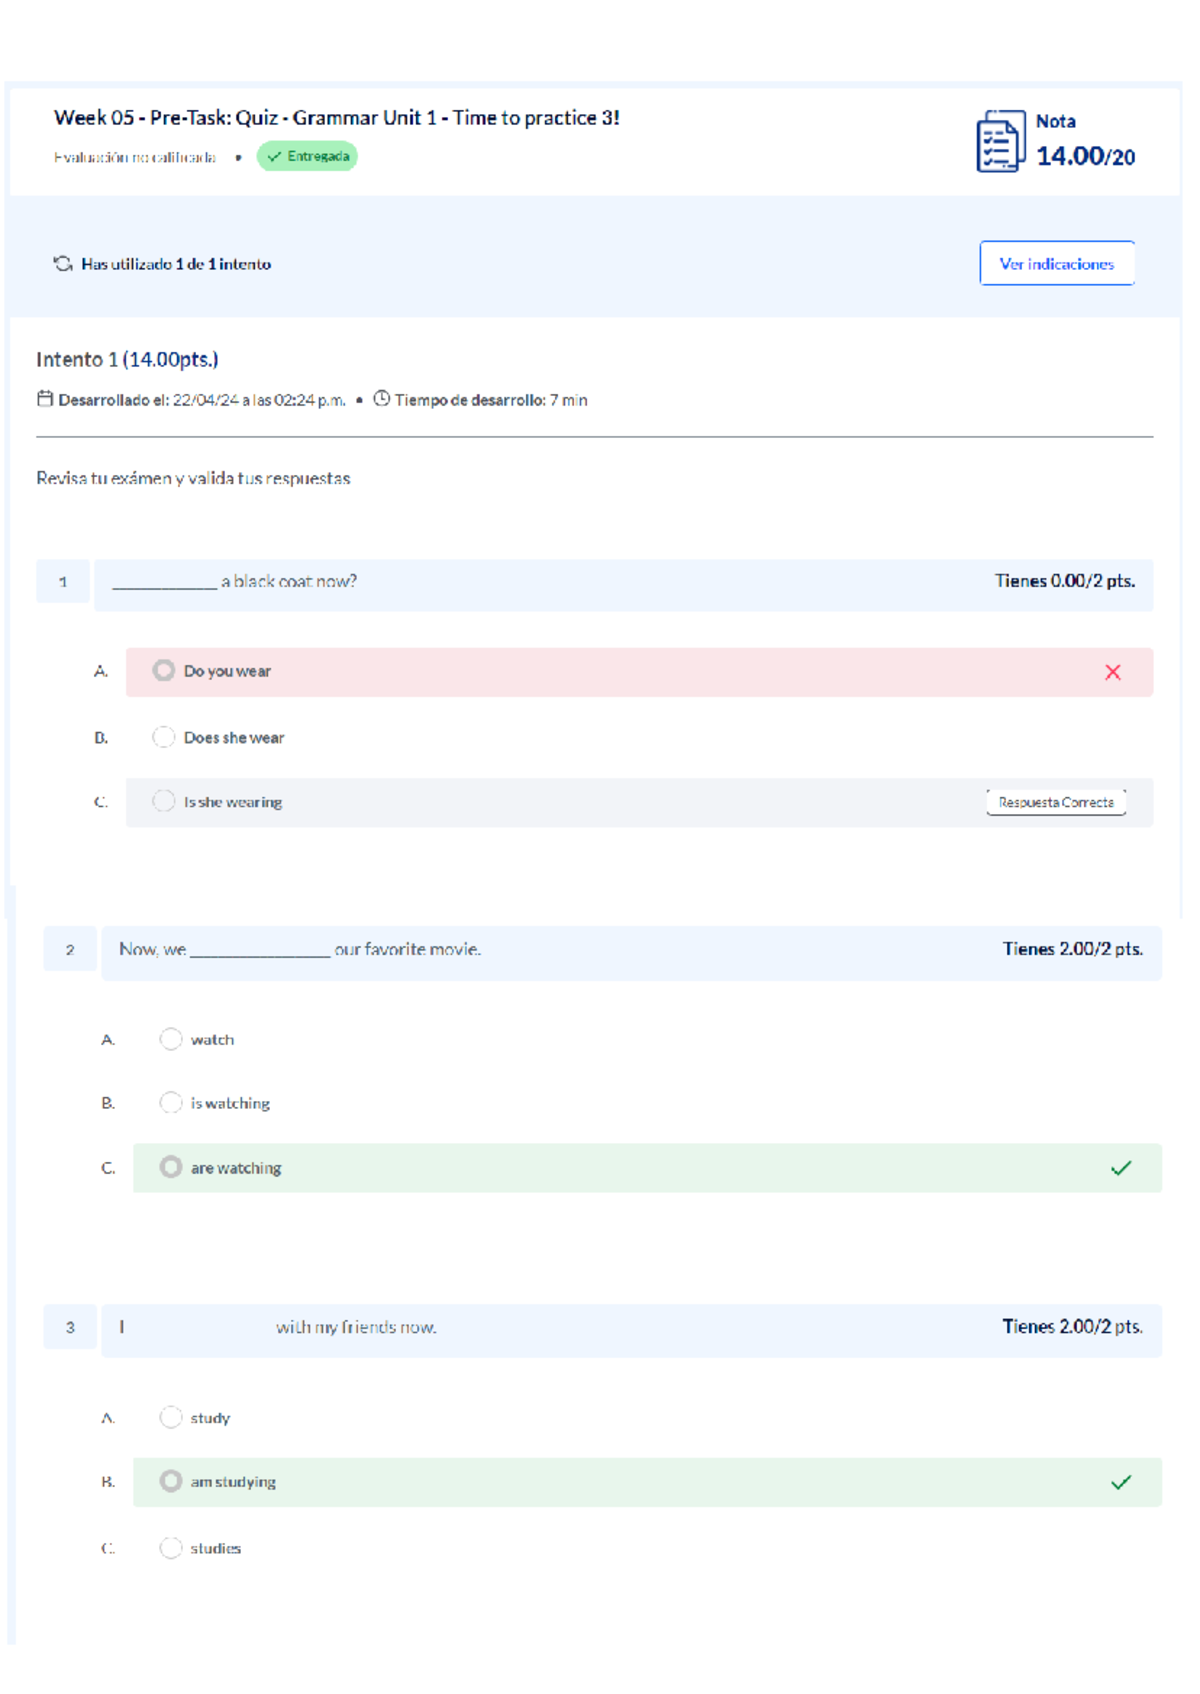Select the 'am studying' radio option
Image resolution: width=1200 pixels, height=1694 pixels.
click(x=171, y=1481)
